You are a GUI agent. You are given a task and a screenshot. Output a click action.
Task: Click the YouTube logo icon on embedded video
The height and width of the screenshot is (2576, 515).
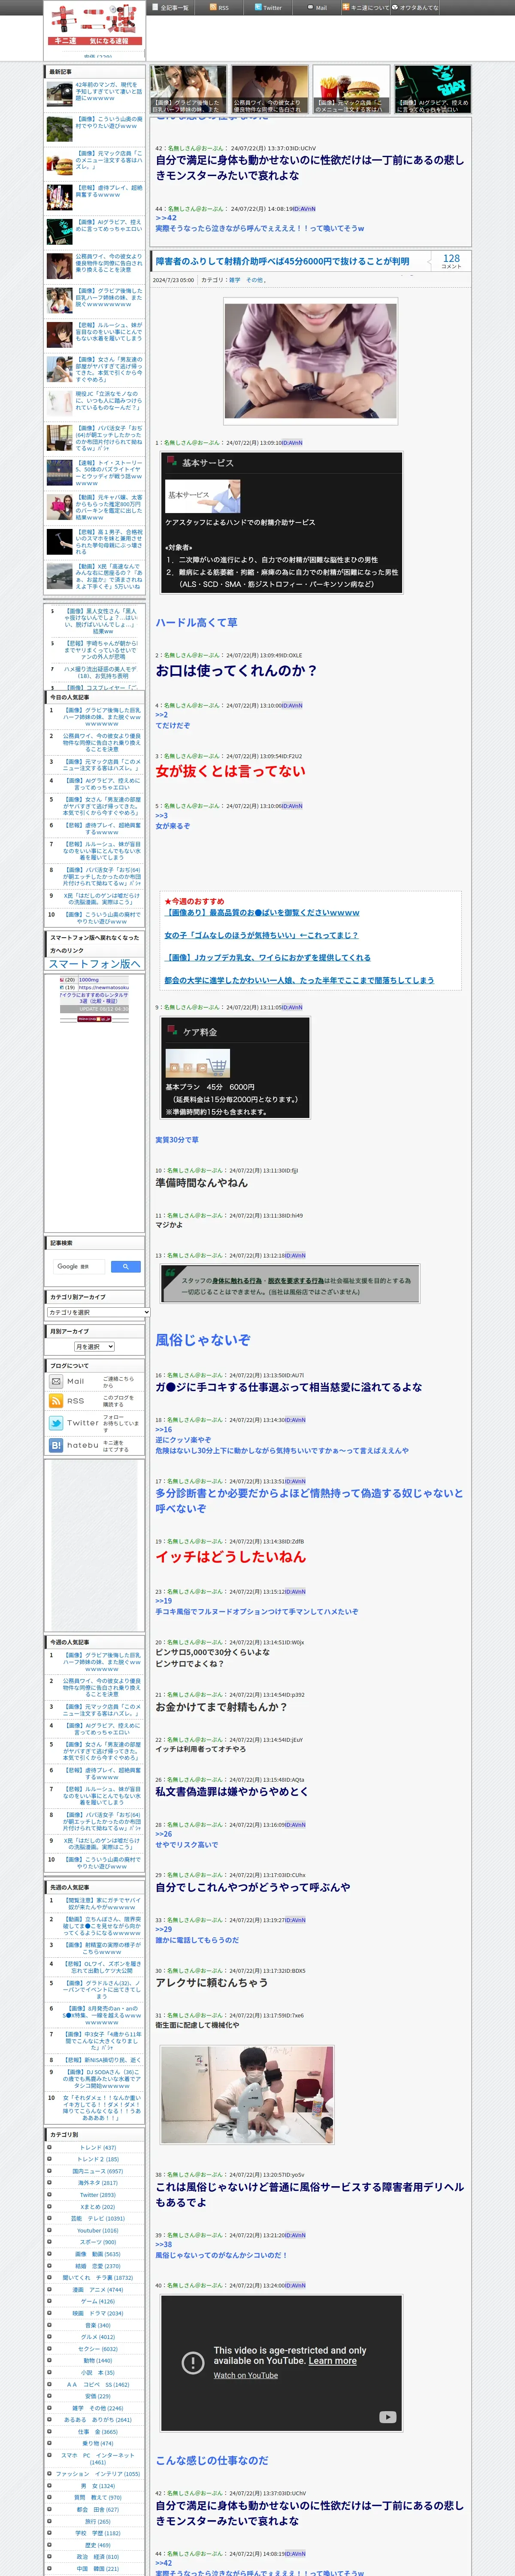387,2417
